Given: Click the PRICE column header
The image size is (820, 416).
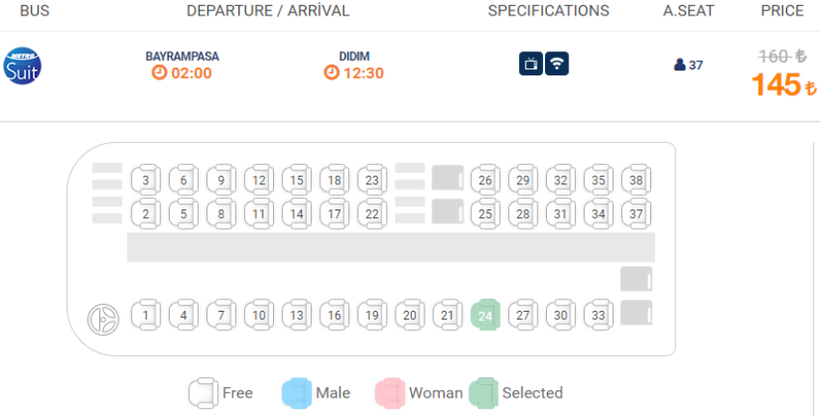Looking at the screenshot, I should click(x=782, y=11).
